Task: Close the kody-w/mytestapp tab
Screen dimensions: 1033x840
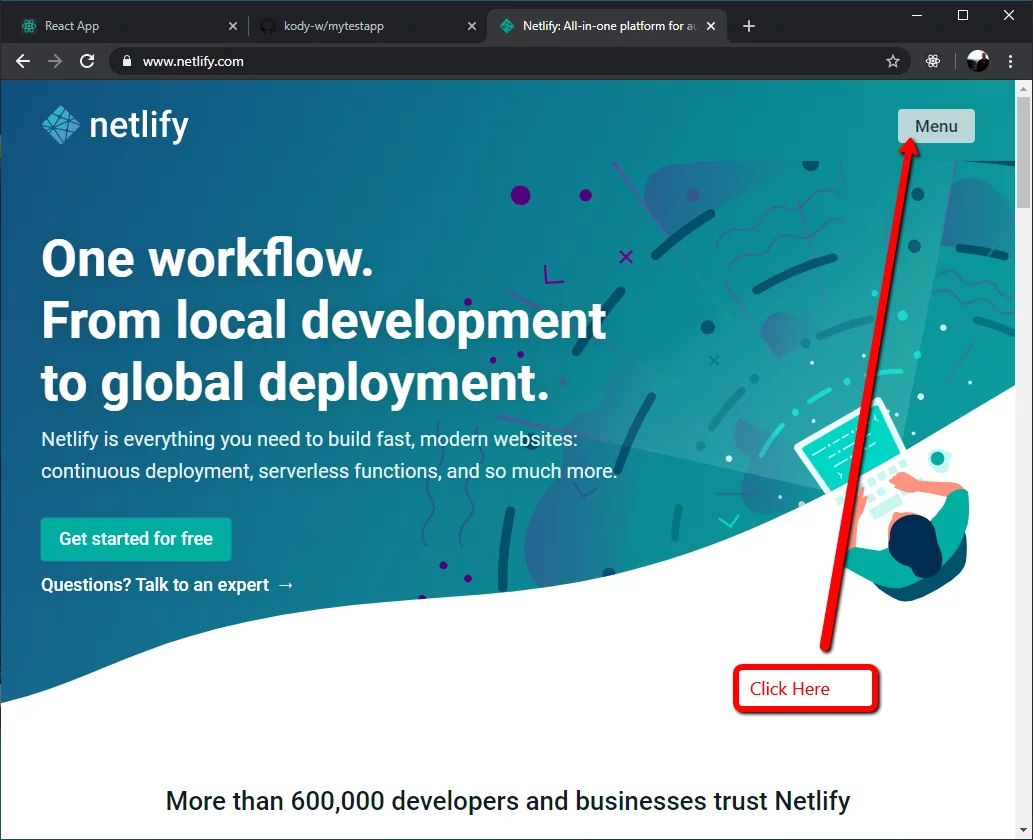Action: 472,26
